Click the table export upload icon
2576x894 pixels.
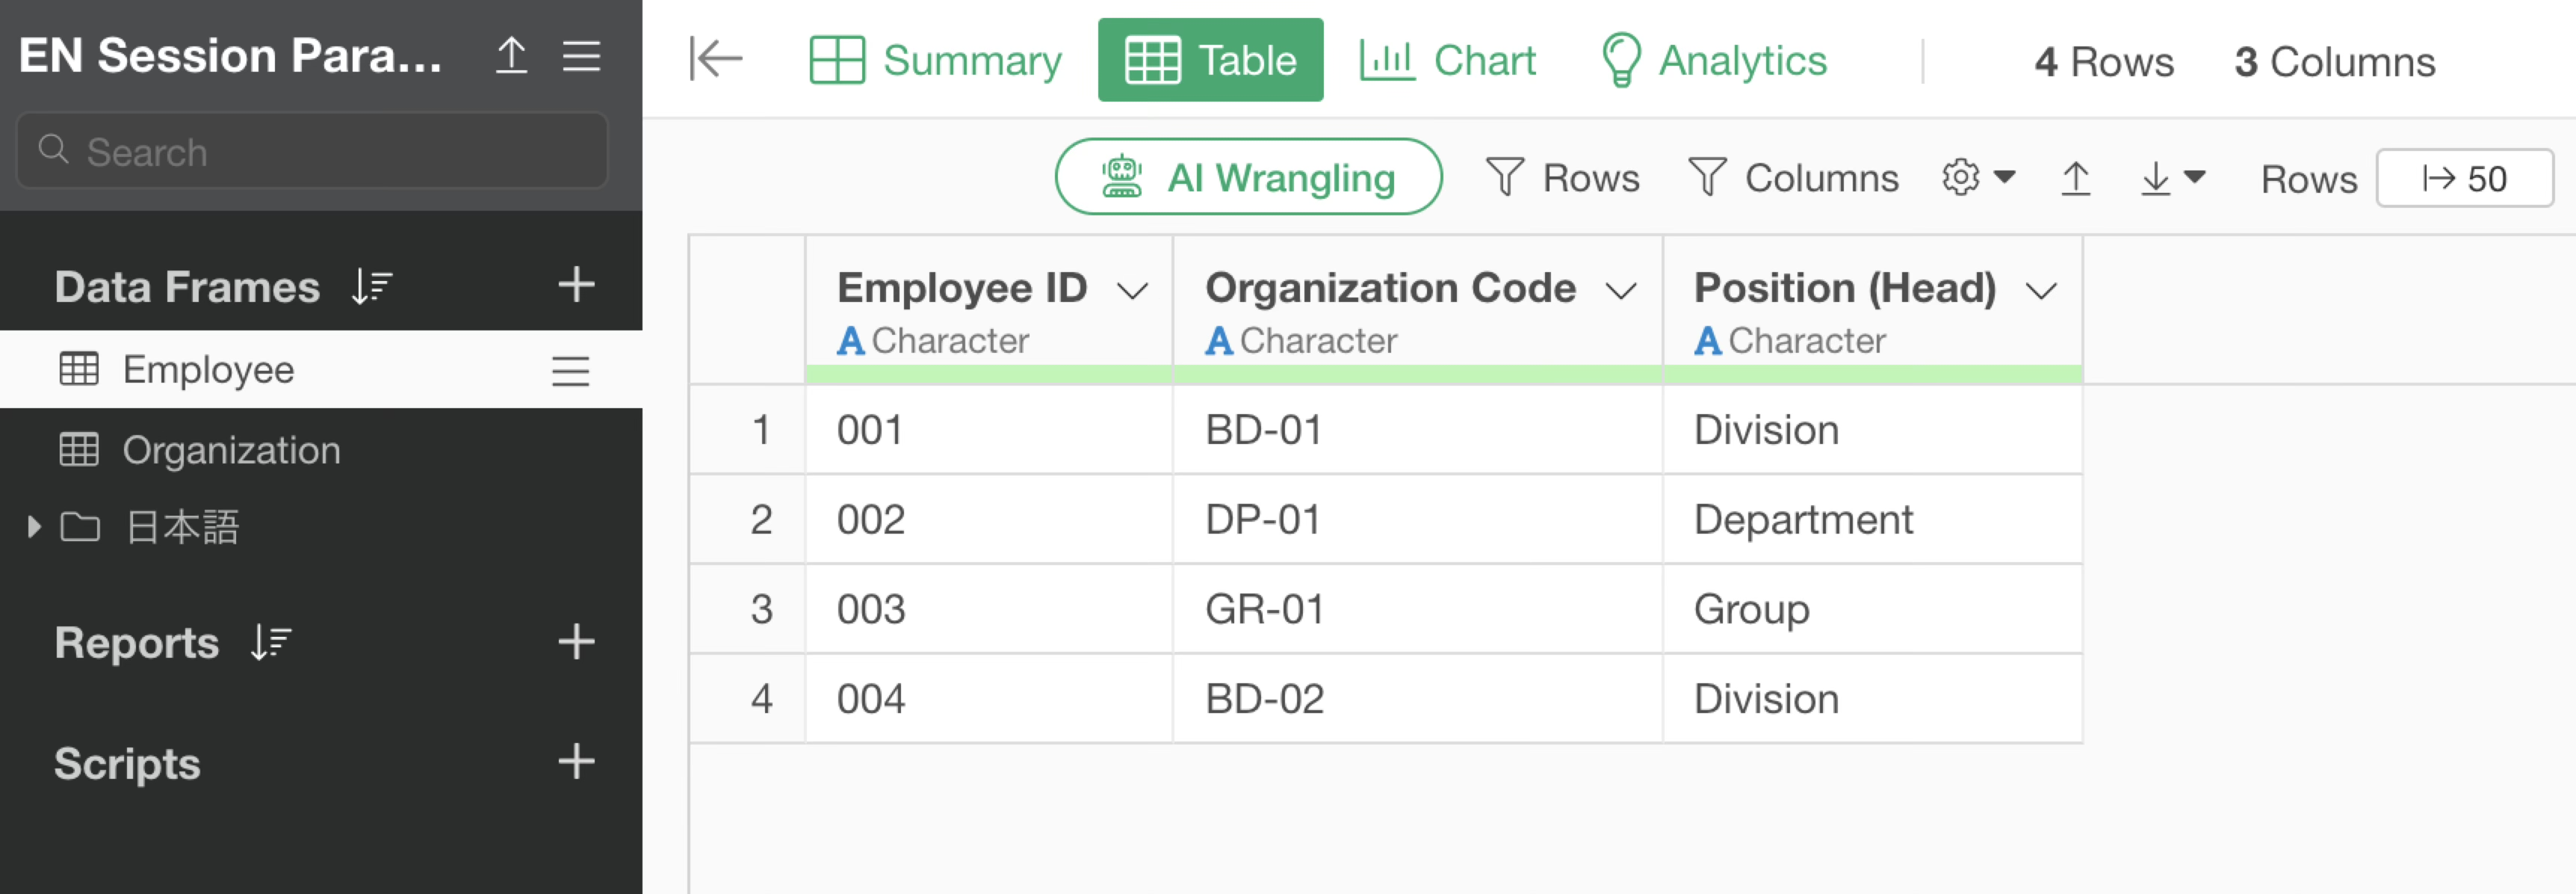click(2075, 178)
